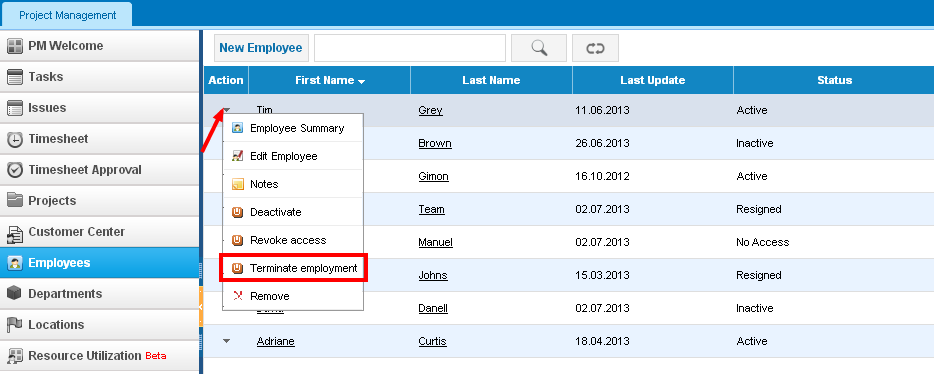Collapse the sidebar with orange handle
934x374 pixels.
point(201,306)
